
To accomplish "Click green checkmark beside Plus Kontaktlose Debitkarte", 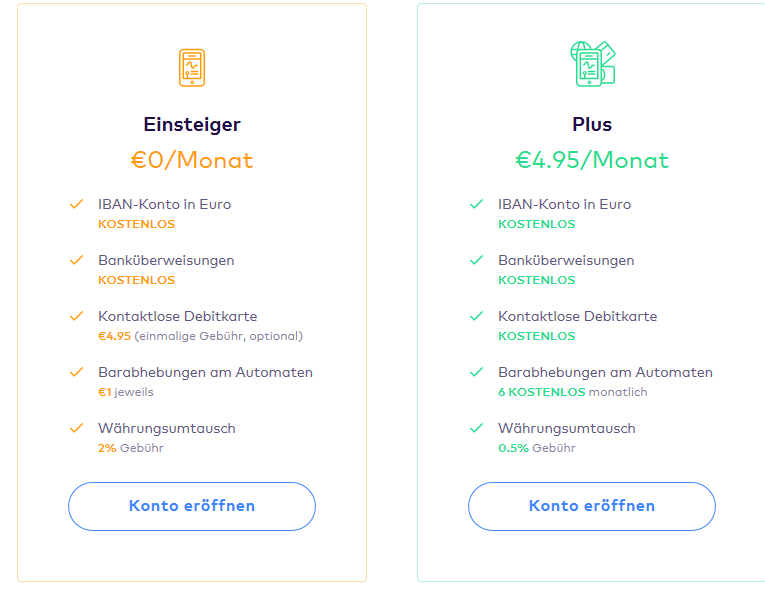I will pyautogui.click(x=476, y=316).
